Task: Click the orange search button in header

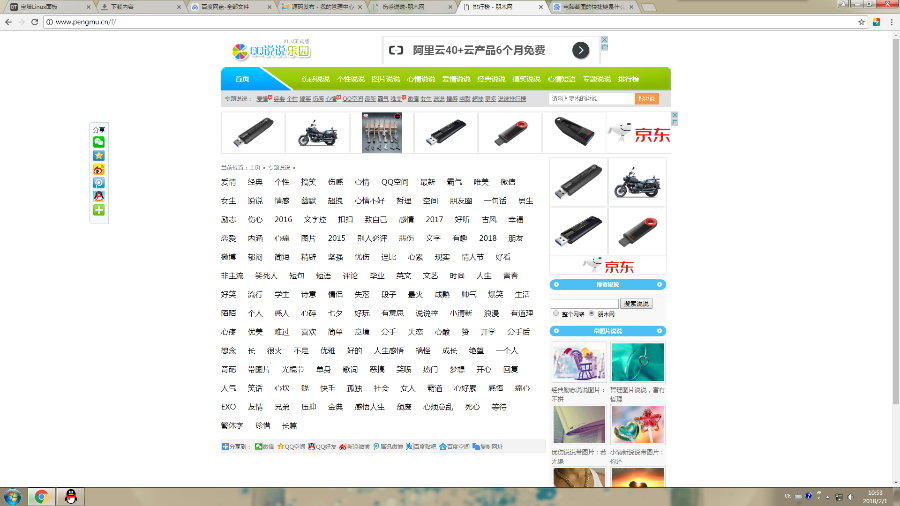Action: pos(646,99)
